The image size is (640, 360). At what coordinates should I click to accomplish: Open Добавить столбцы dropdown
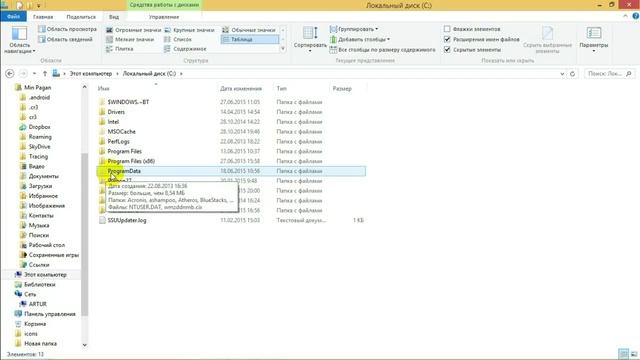(360, 39)
